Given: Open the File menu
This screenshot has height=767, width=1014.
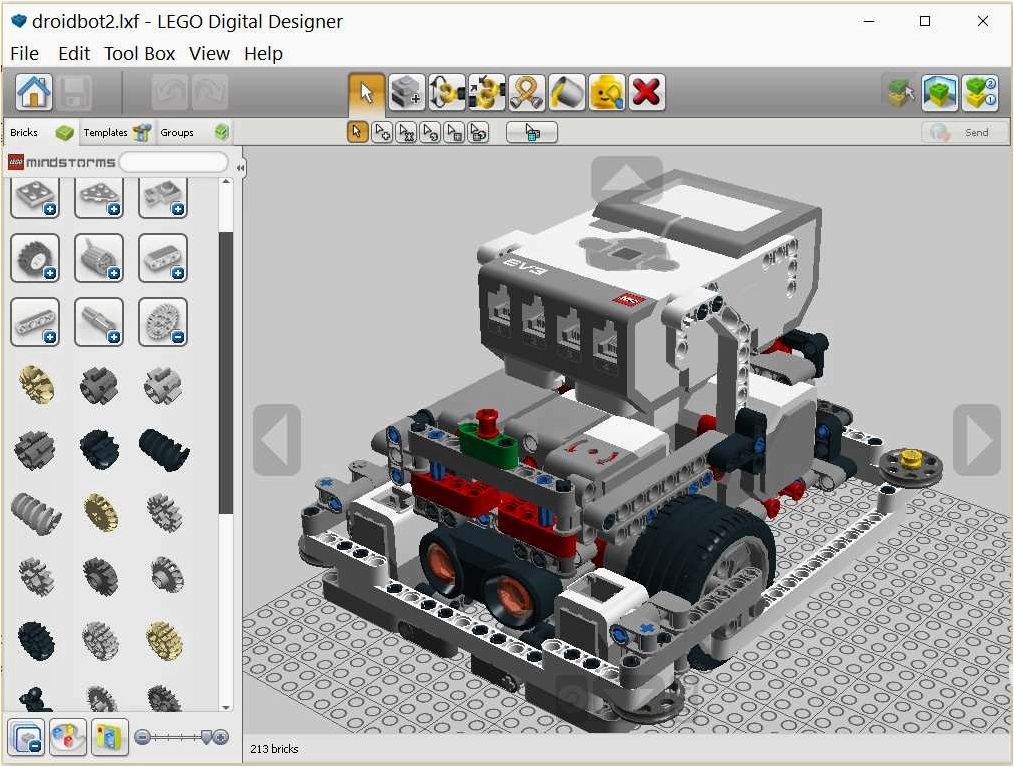Looking at the screenshot, I should 25,54.
